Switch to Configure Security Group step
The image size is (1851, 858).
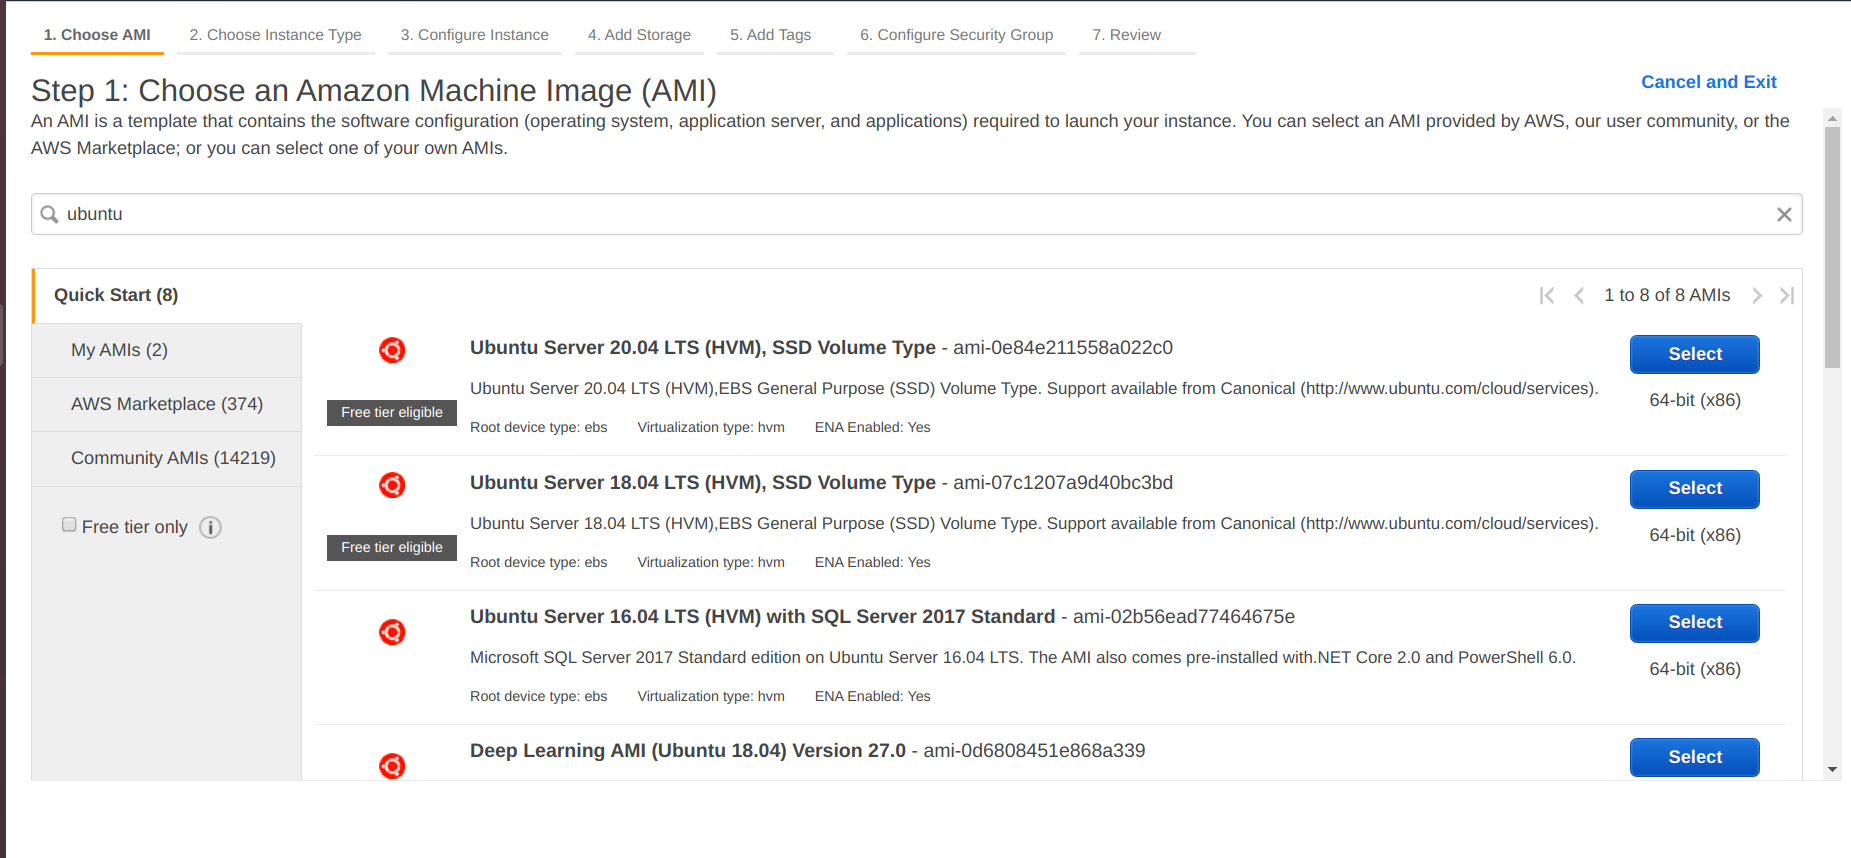[x=956, y=35]
